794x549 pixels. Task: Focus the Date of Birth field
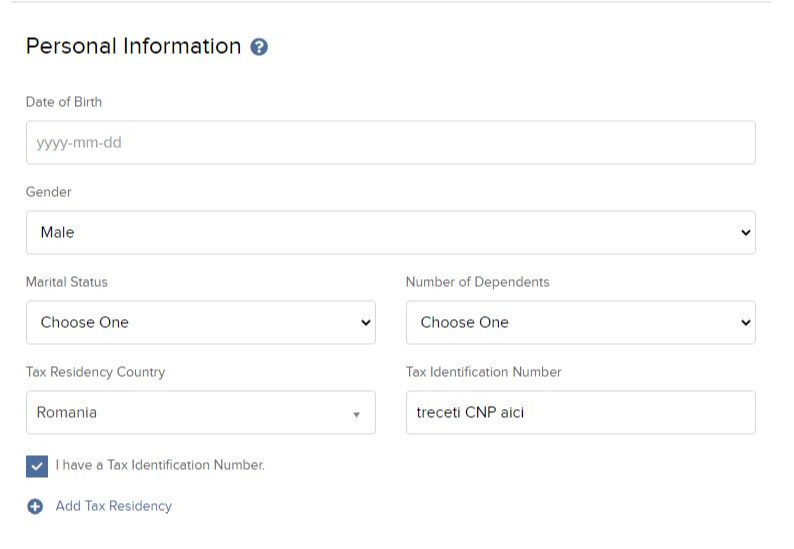click(391, 142)
